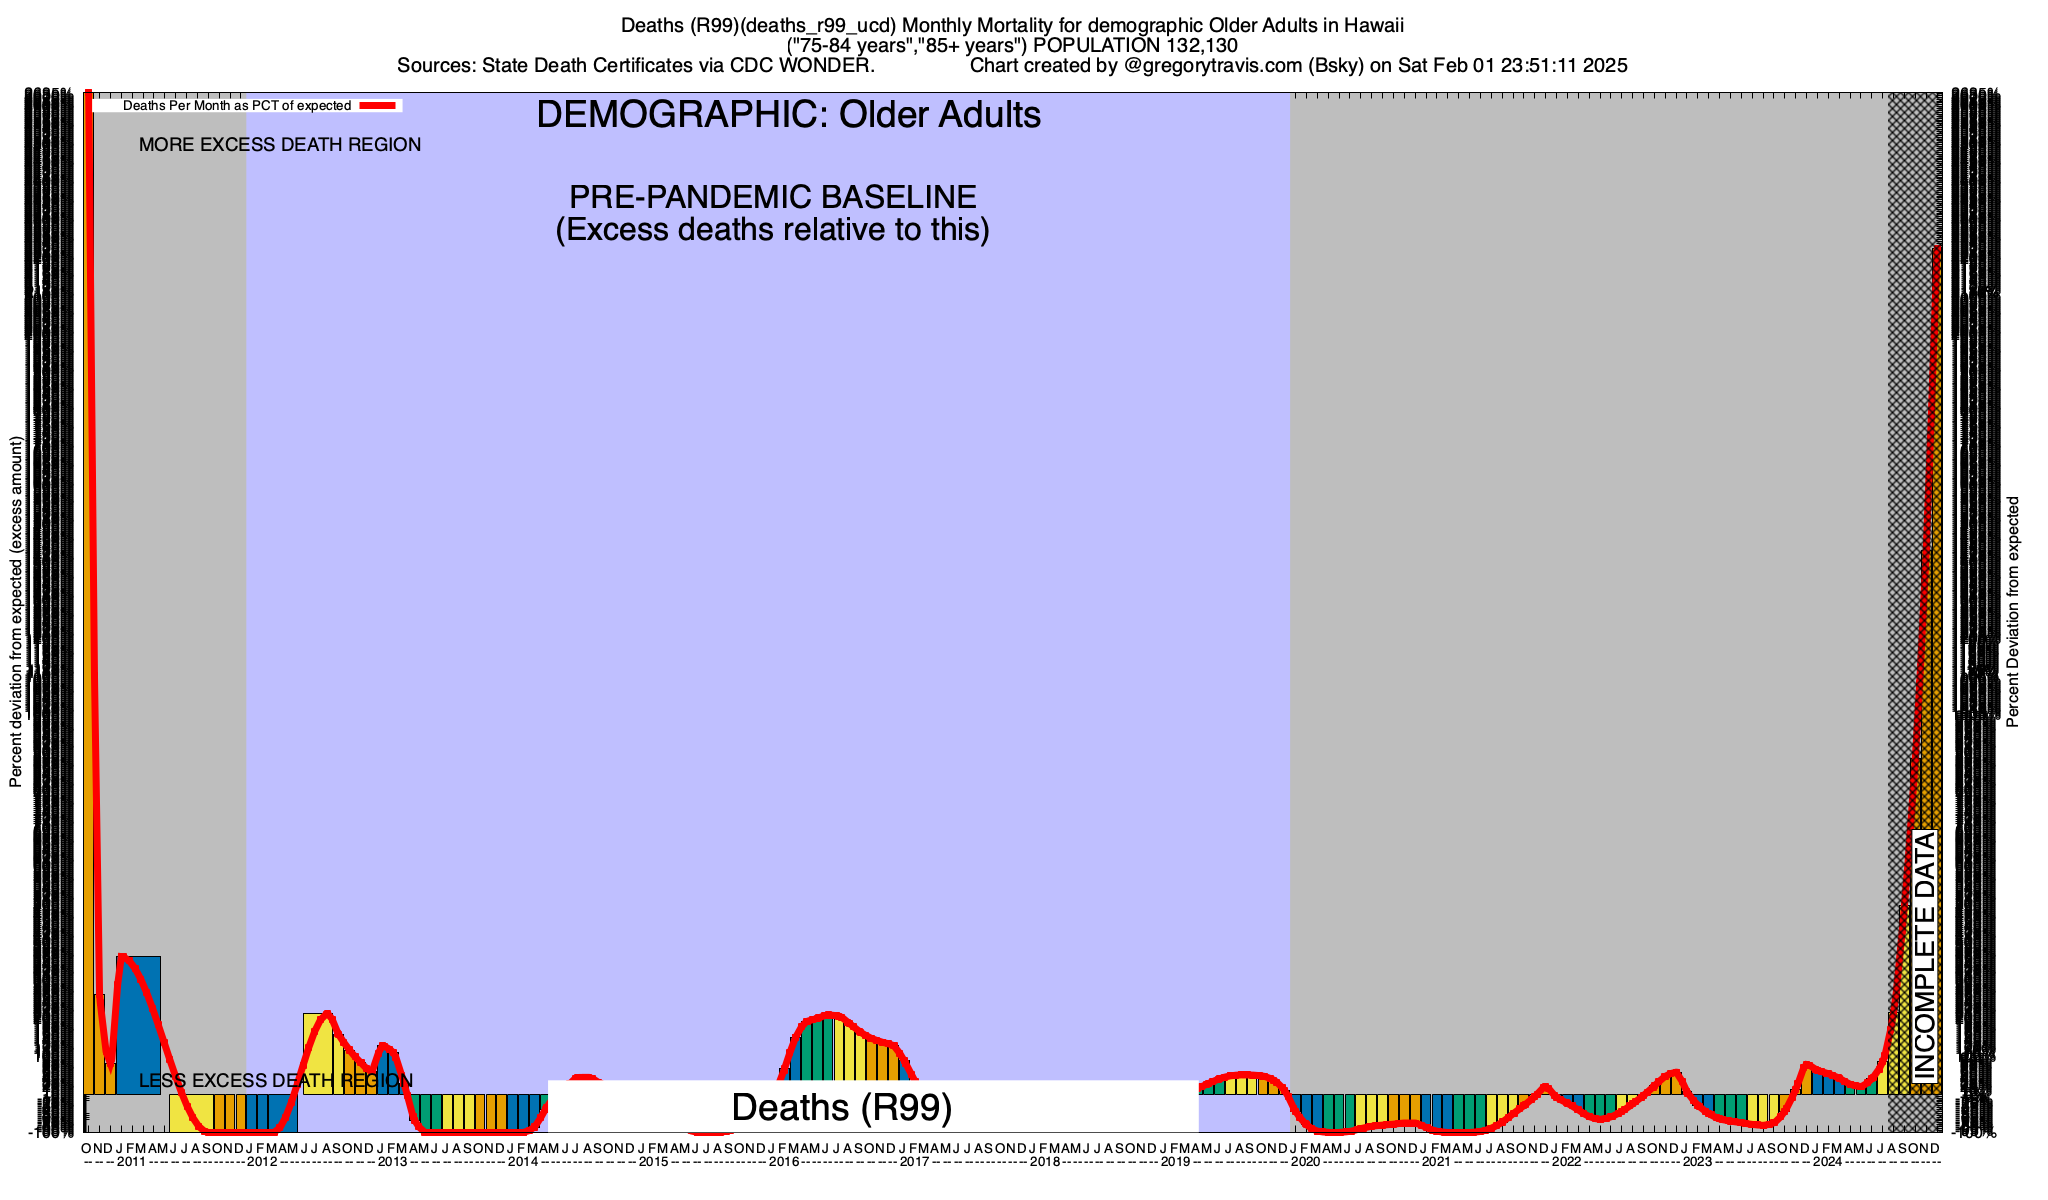Click the right axis title Percent Deviation from expected
The image size is (2048, 1200).
(x=2013, y=612)
